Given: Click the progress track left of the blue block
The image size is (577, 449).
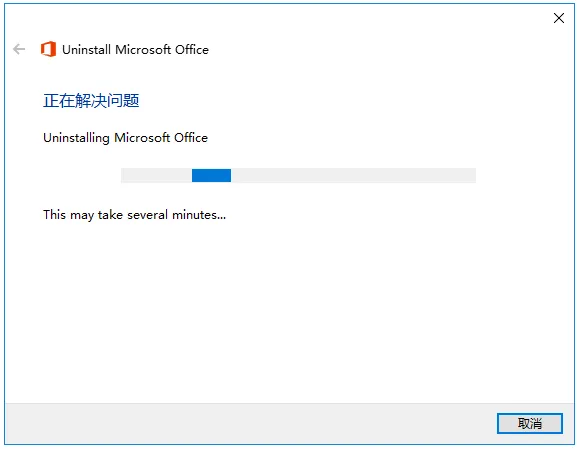Looking at the screenshot, I should tap(156, 175).
